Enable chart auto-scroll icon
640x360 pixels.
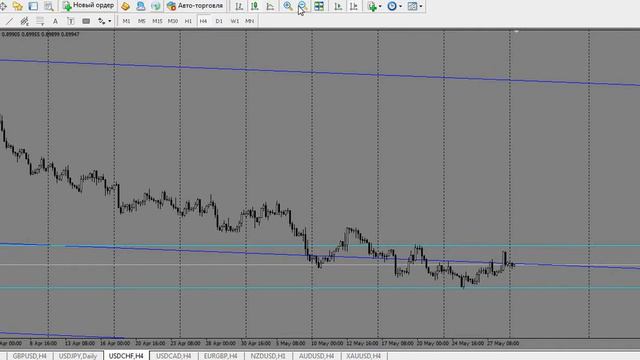(338, 6)
